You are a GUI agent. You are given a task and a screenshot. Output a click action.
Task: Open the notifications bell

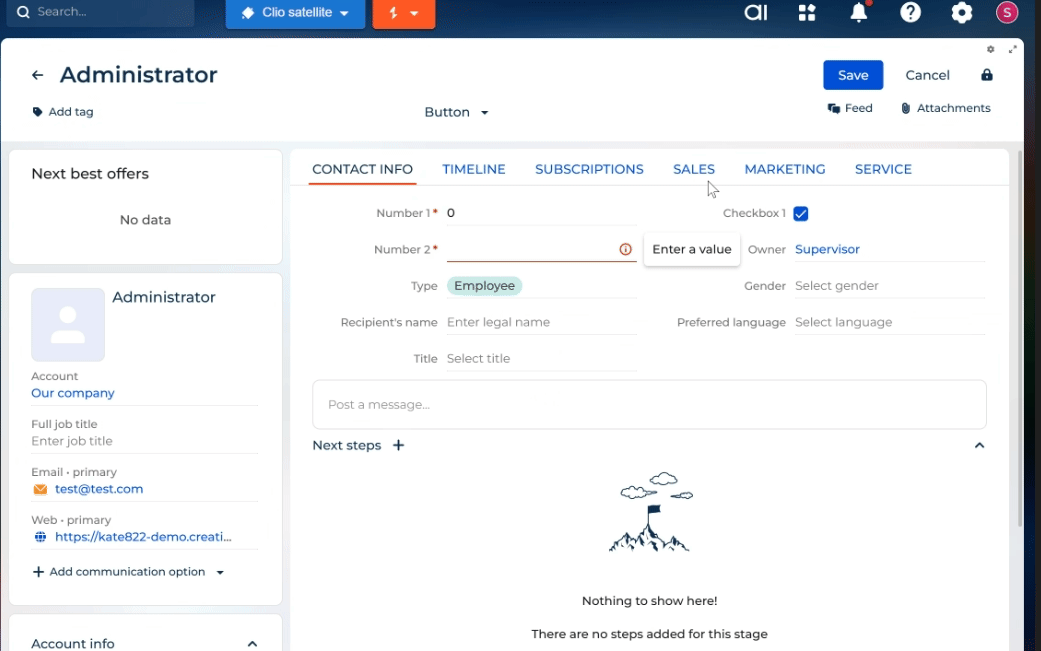(x=859, y=13)
